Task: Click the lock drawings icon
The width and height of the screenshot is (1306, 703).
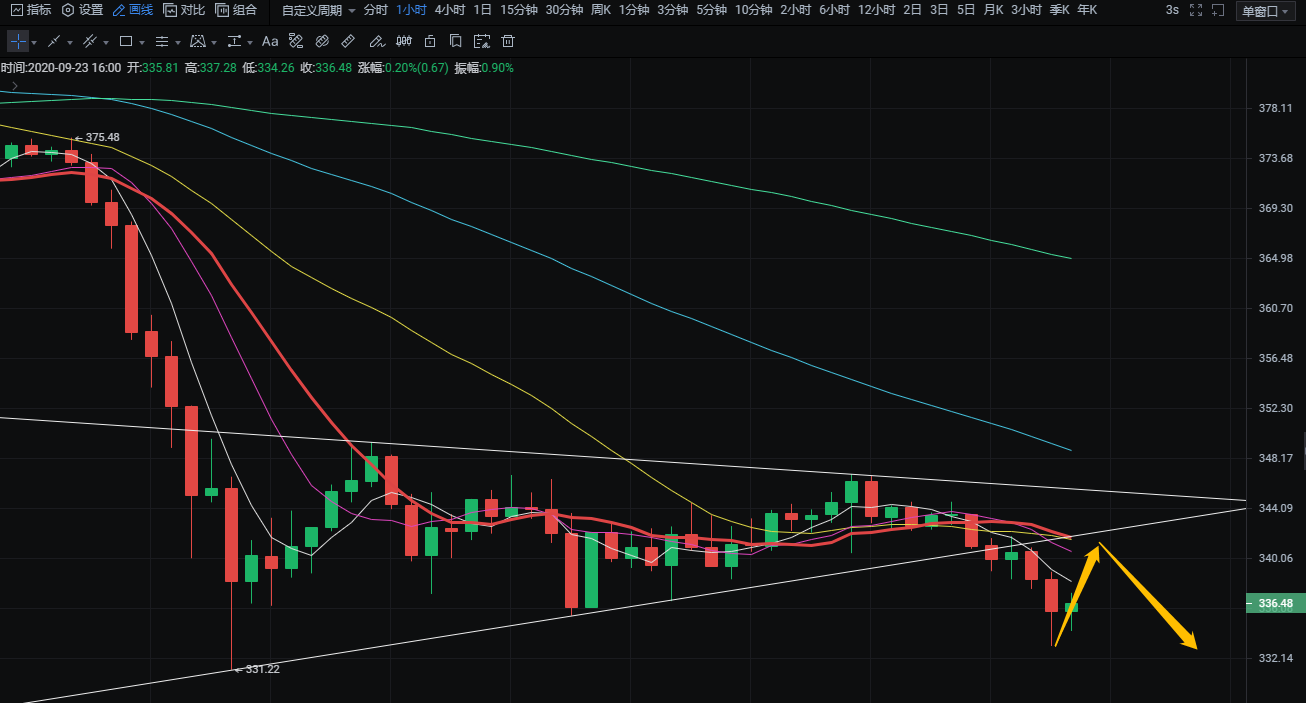Action: (430, 42)
